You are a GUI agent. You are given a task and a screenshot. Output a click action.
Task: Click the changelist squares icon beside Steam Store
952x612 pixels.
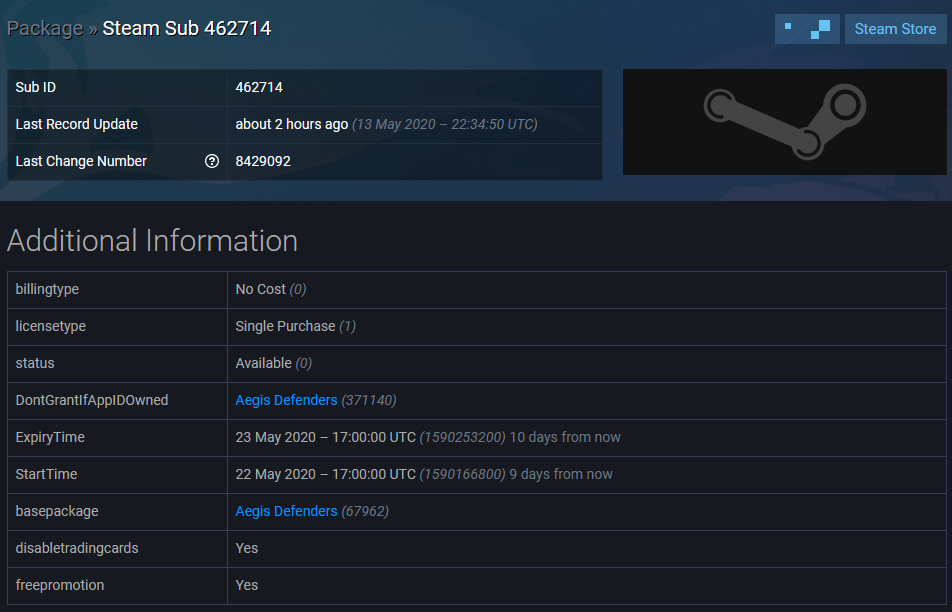point(807,29)
